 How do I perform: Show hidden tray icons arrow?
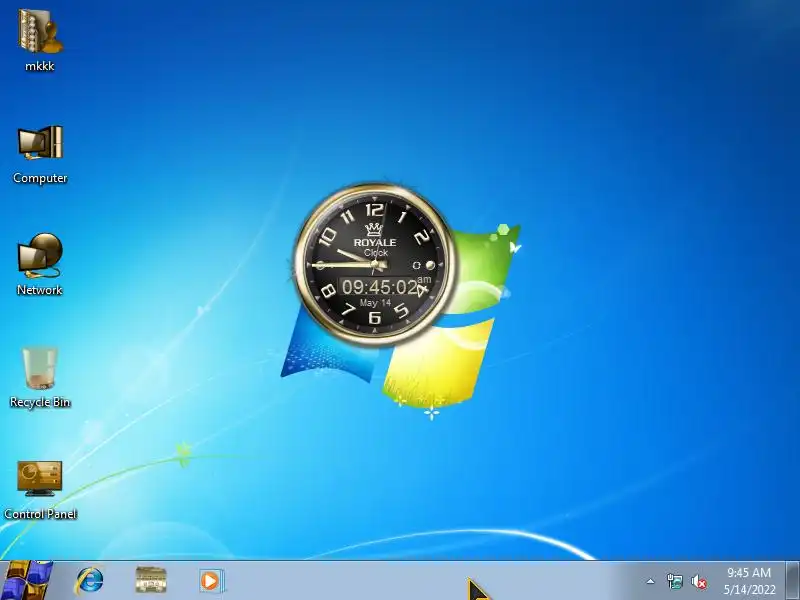coord(650,581)
